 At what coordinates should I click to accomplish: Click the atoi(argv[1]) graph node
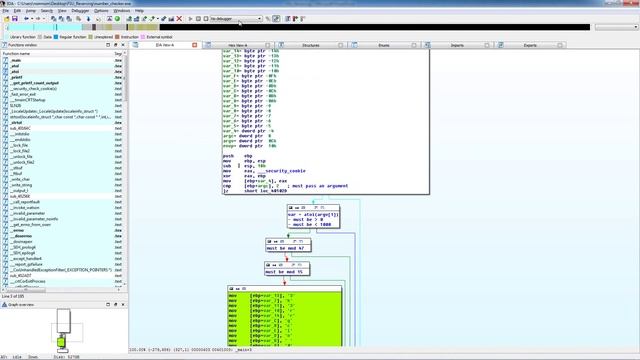[313, 216]
